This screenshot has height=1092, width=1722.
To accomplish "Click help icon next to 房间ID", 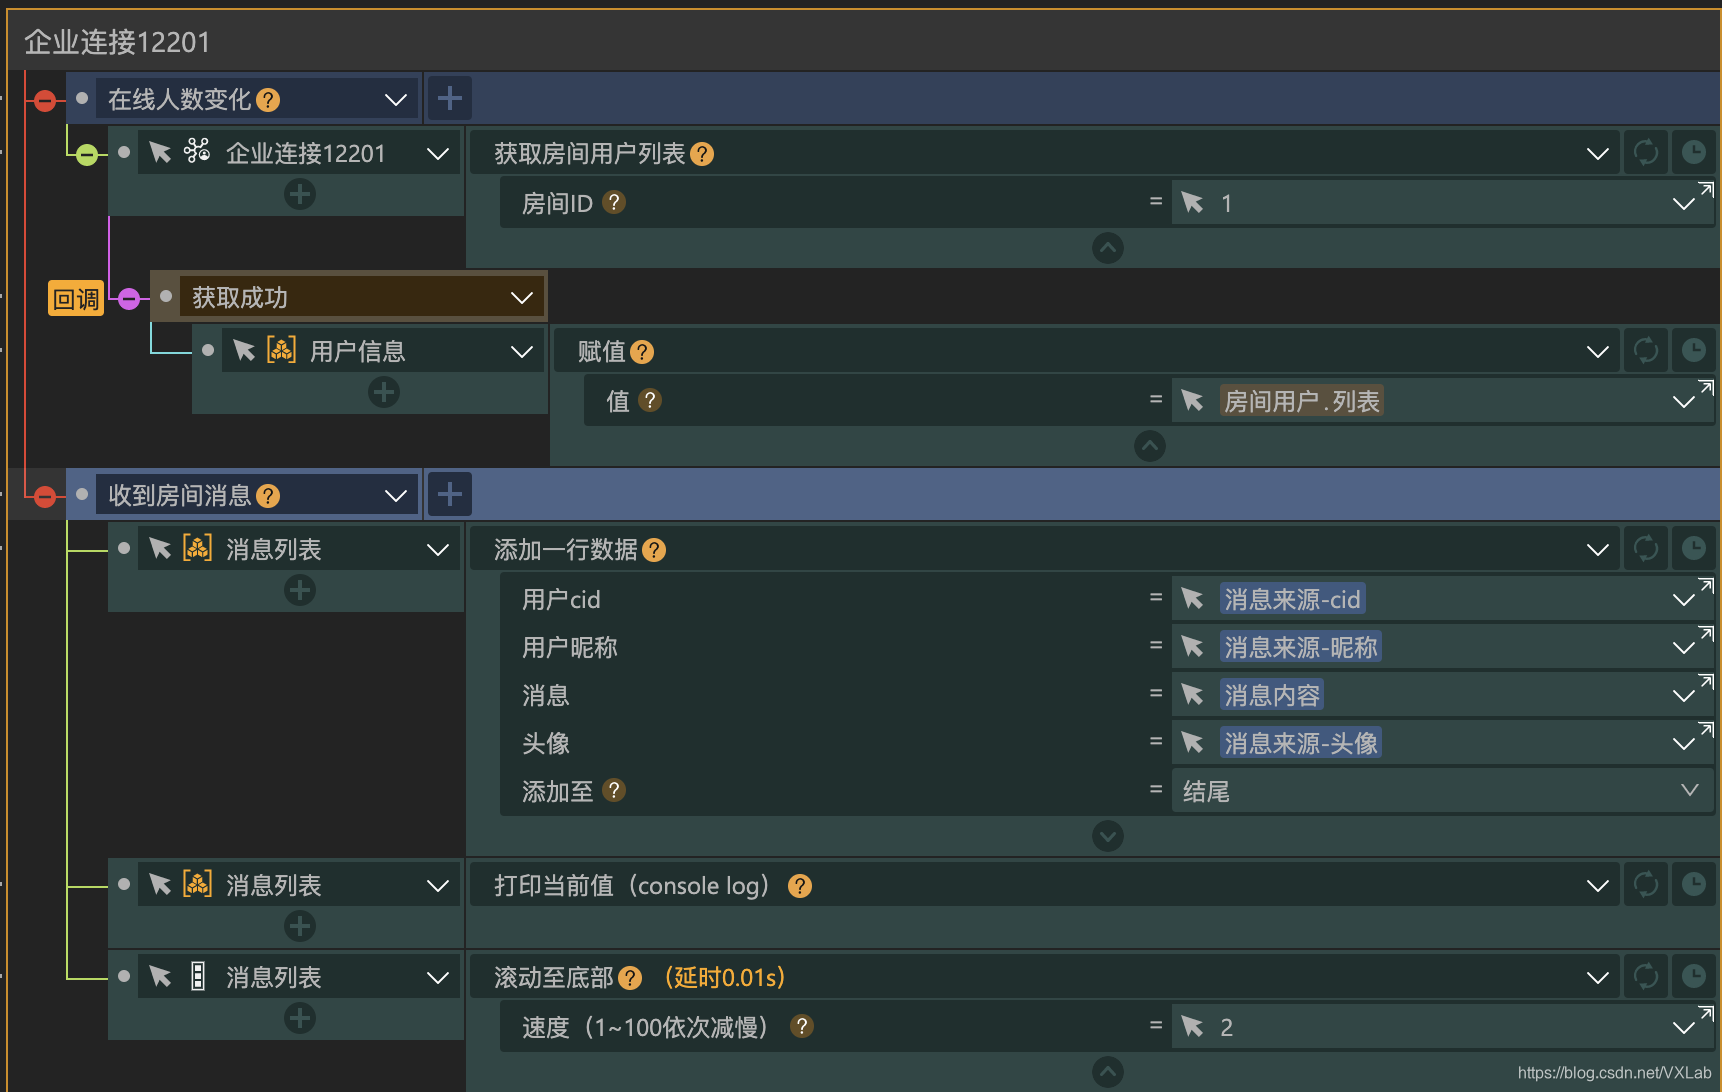I will (x=614, y=202).
